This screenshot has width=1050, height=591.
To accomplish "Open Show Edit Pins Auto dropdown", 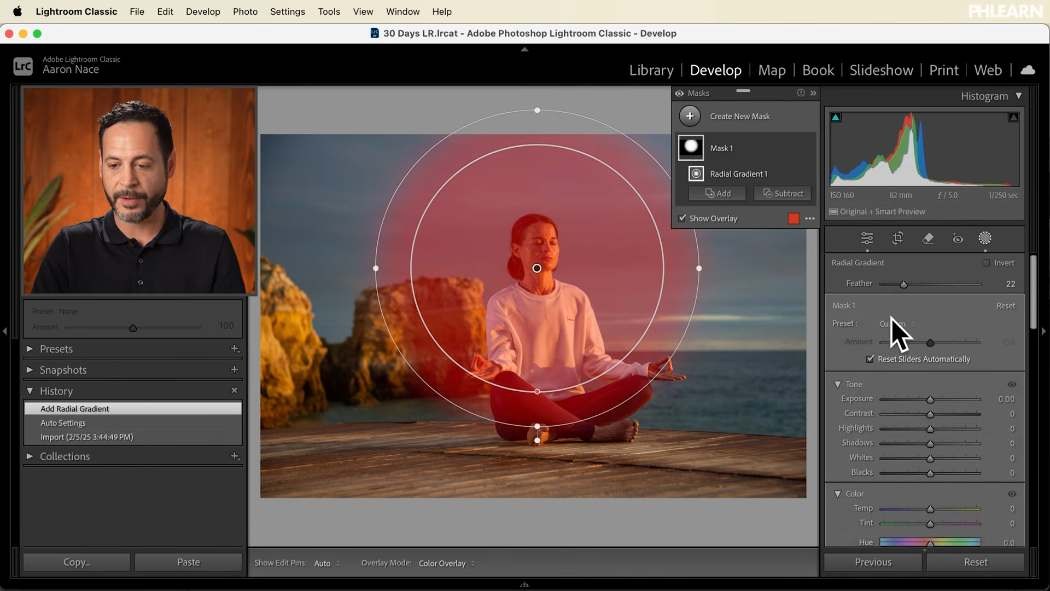I will [327, 564].
